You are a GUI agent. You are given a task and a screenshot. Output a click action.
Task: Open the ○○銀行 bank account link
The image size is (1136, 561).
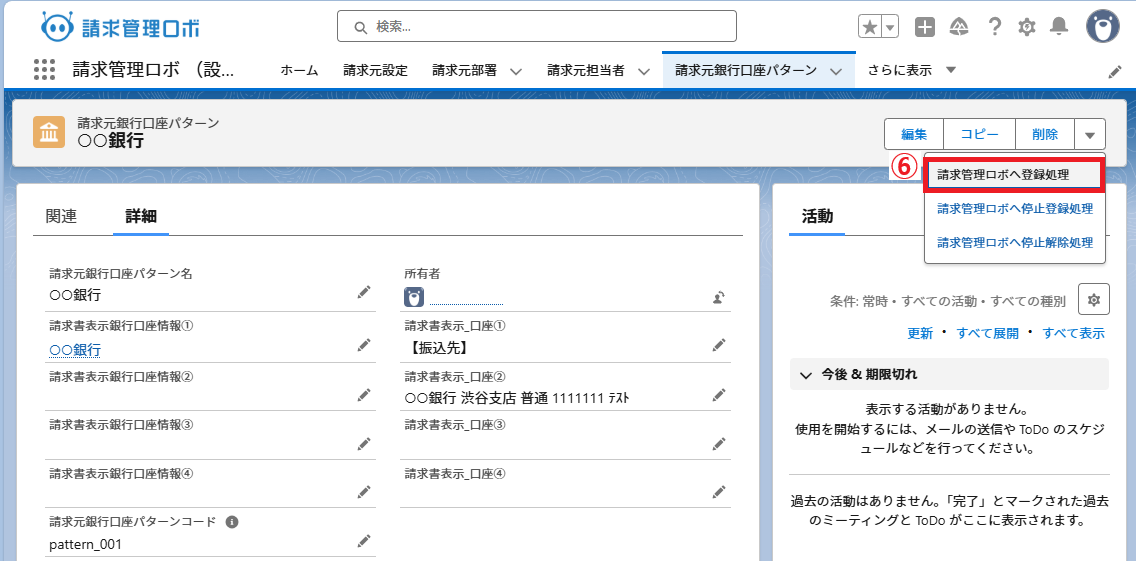75,350
